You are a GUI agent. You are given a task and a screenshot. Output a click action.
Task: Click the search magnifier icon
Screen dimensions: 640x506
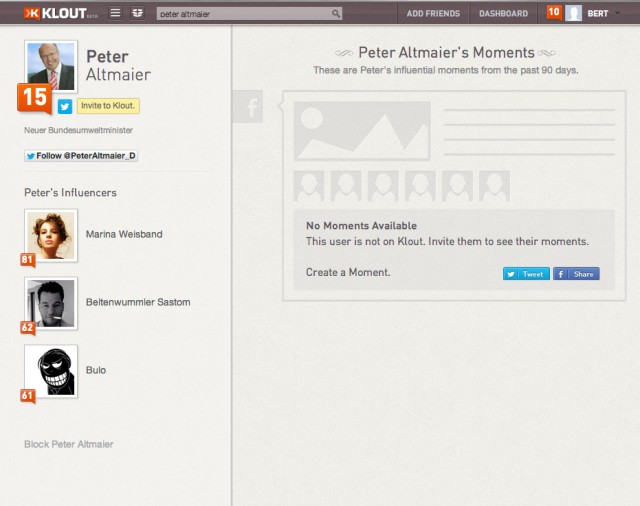pyautogui.click(x=336, y=14)
